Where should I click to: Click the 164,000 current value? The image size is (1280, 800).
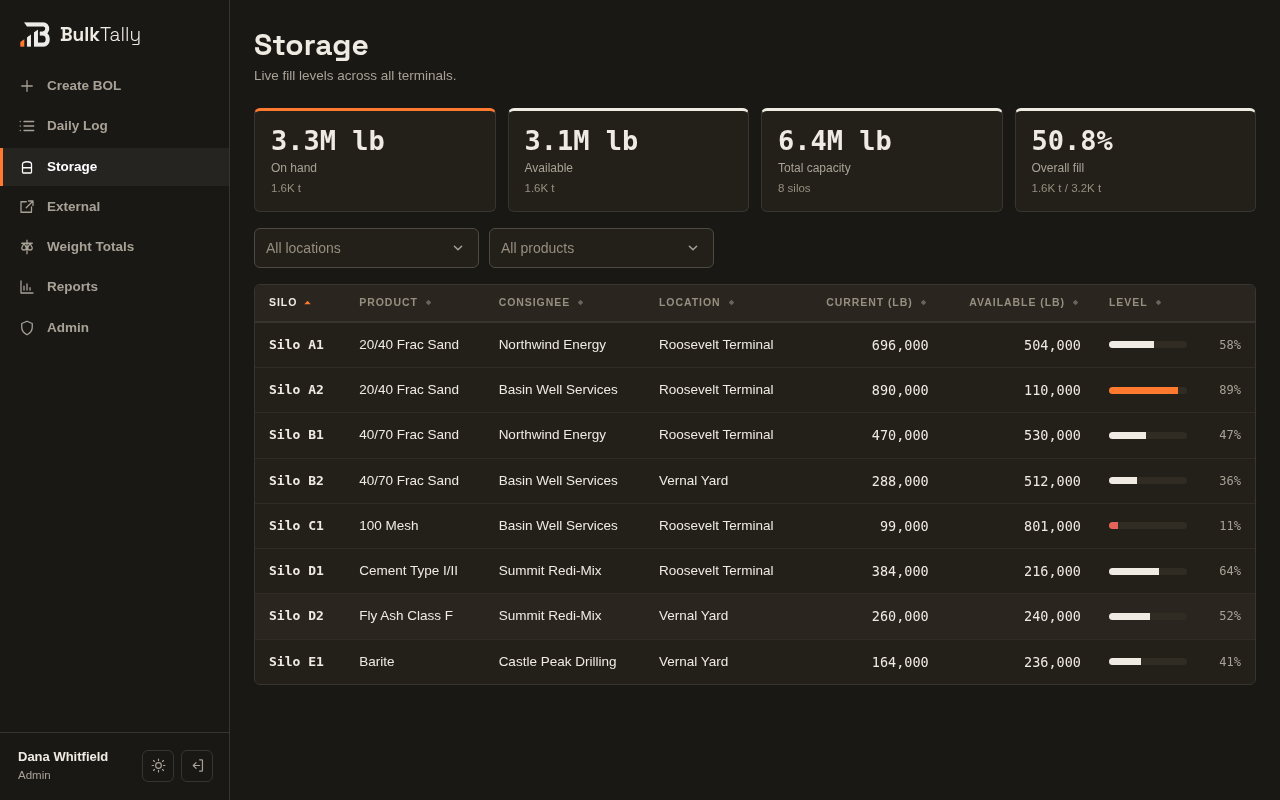(900, 662)
